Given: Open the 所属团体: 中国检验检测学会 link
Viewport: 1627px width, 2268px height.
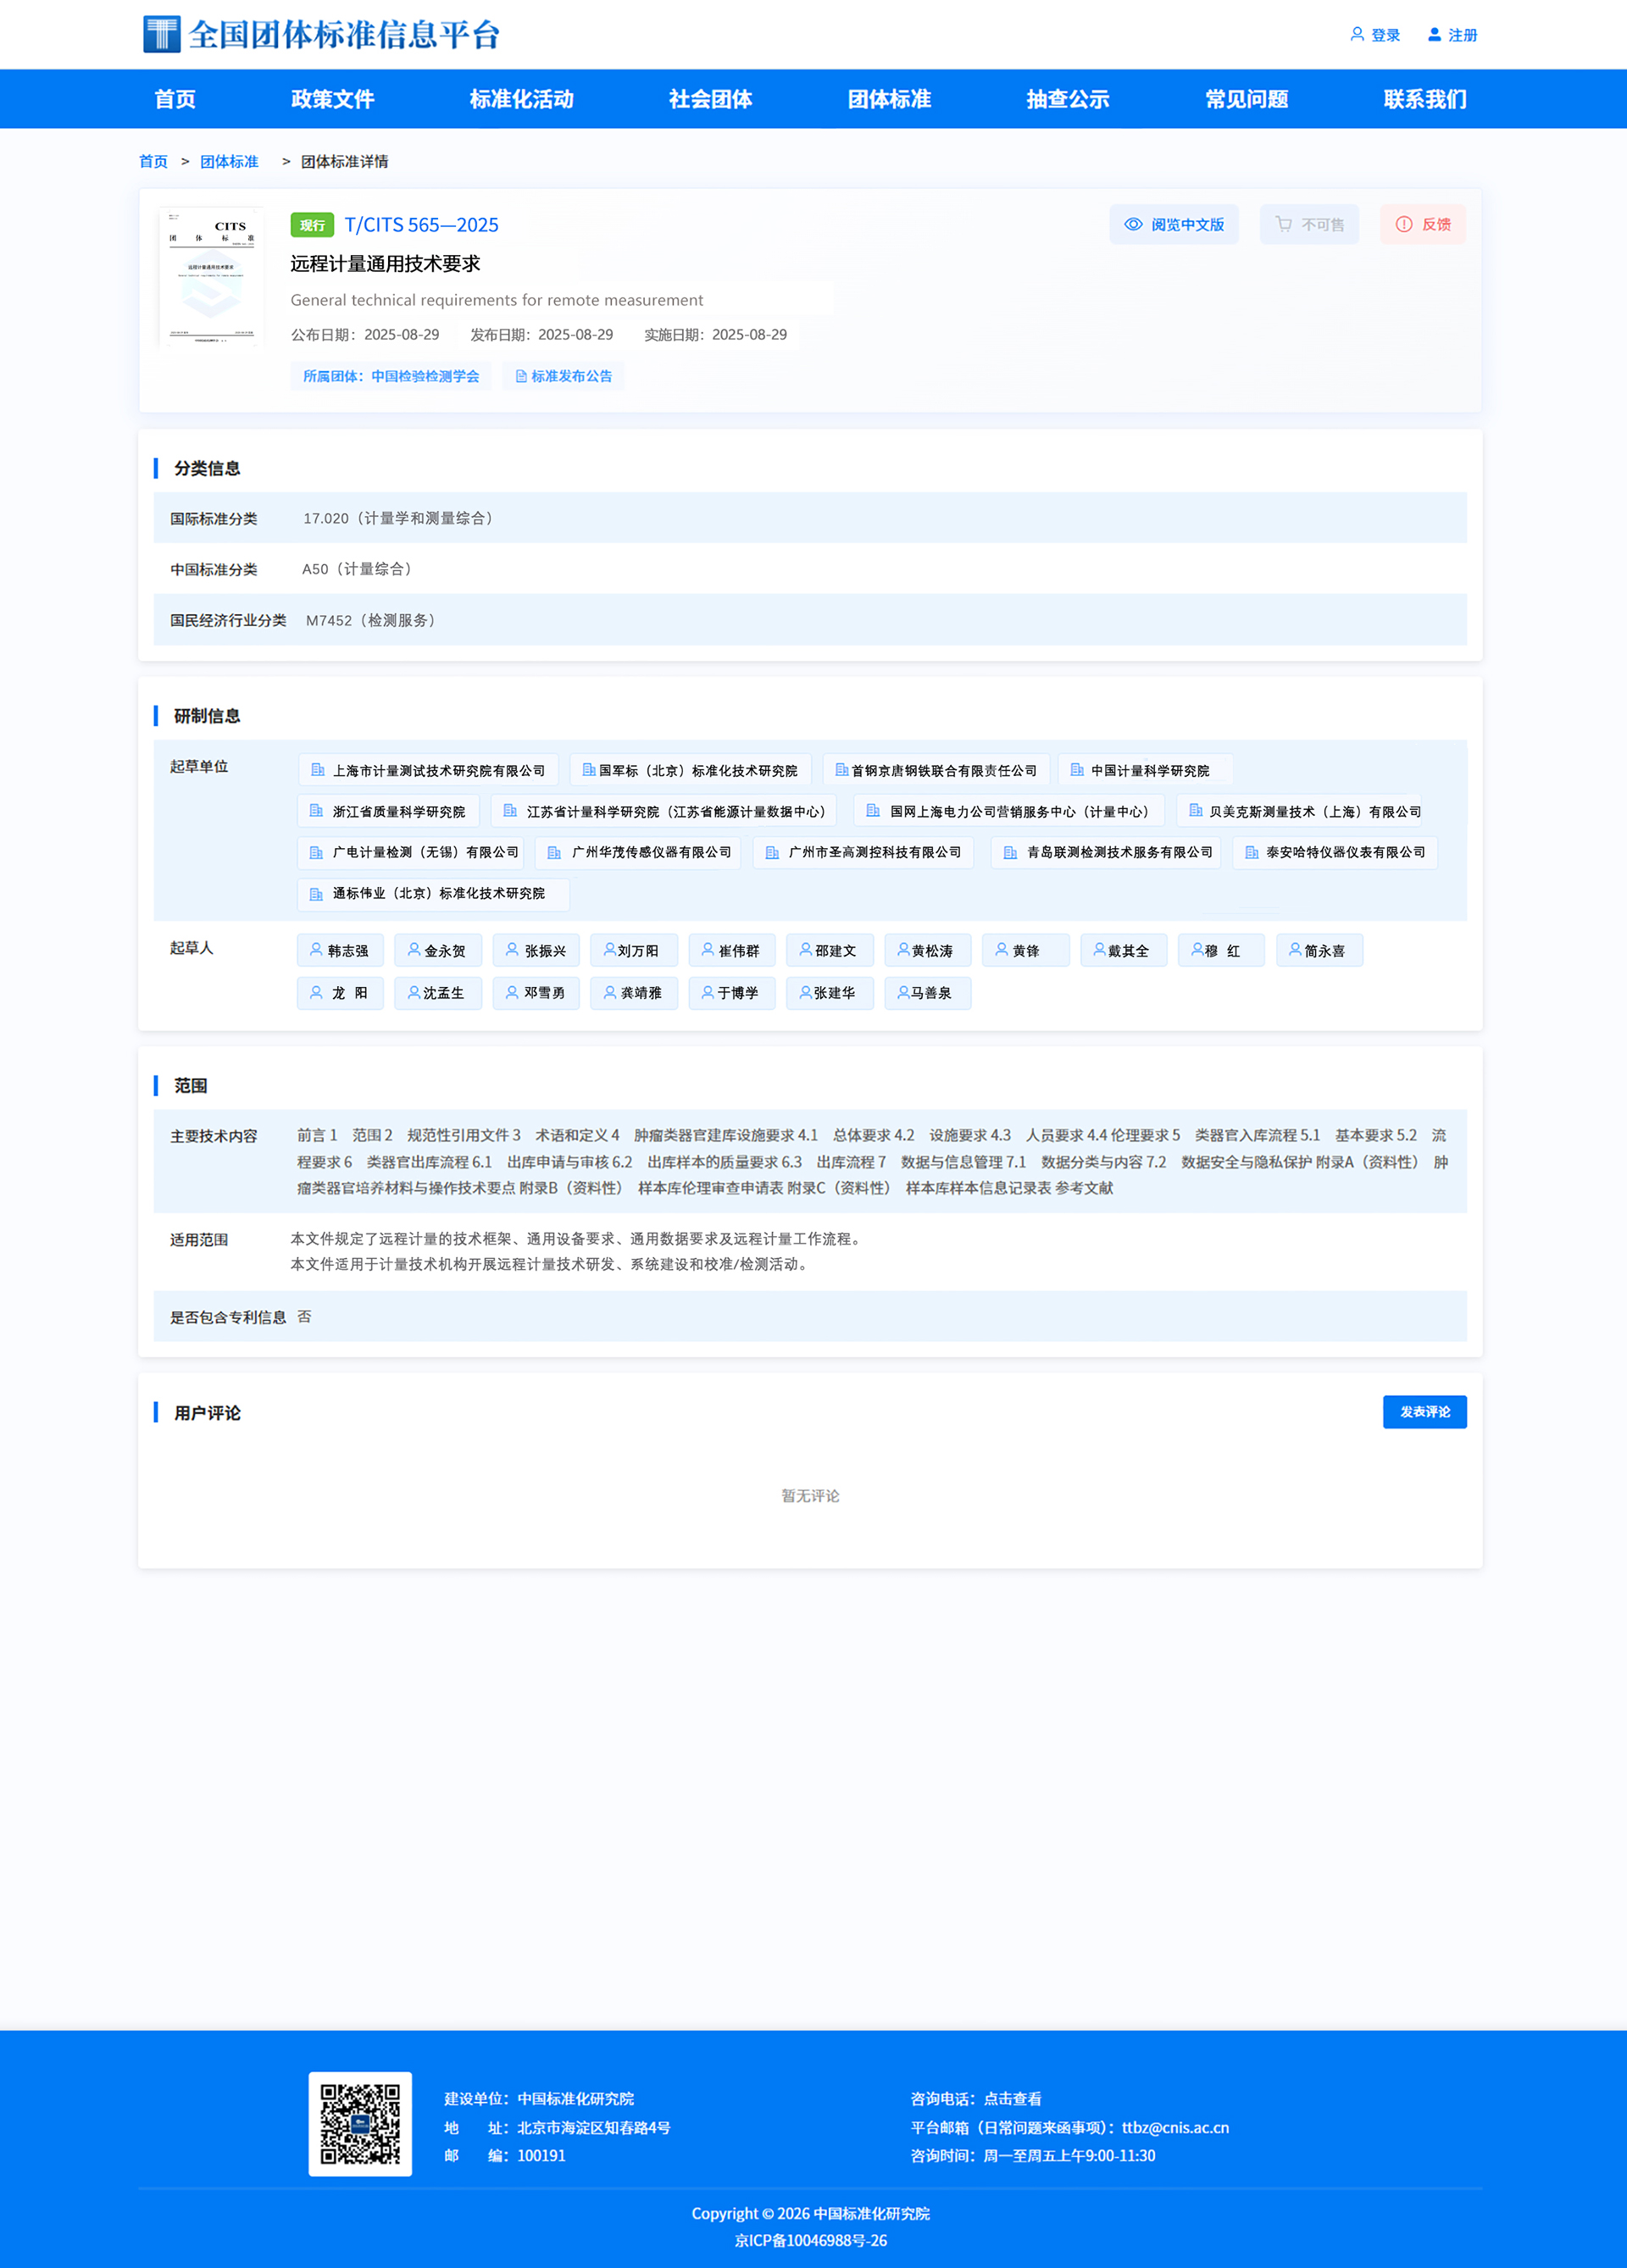Looking at the screenshot, I should click(x=391, y=376).
